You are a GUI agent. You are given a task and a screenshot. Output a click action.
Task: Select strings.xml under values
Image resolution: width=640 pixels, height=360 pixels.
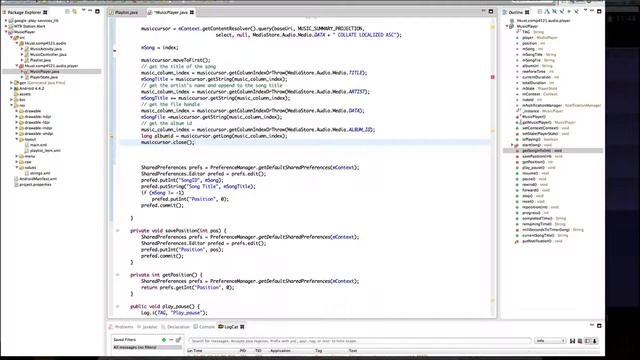tap(40, 173)
